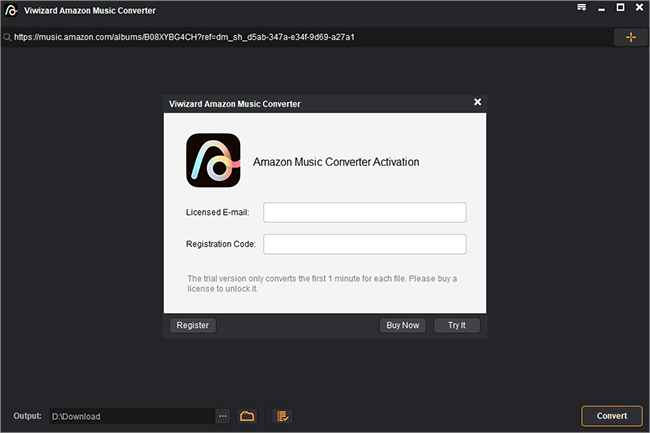Click the Viwizard app logo in title bar
The image size is (650, 433).
(11, 10)
